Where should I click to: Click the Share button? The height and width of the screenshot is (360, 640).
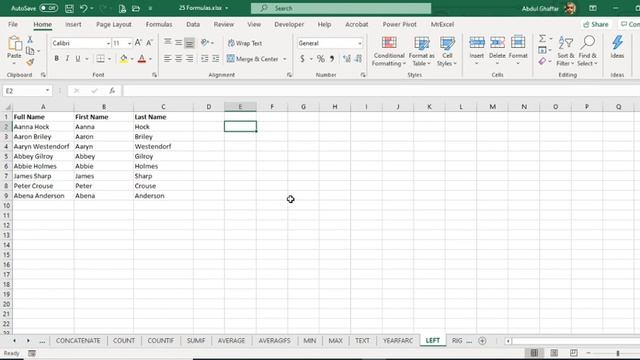click(x=596, y=24)
